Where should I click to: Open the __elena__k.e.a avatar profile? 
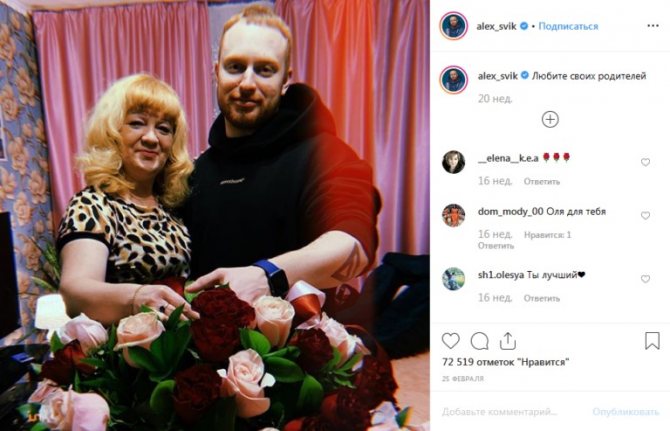point(453,162)
